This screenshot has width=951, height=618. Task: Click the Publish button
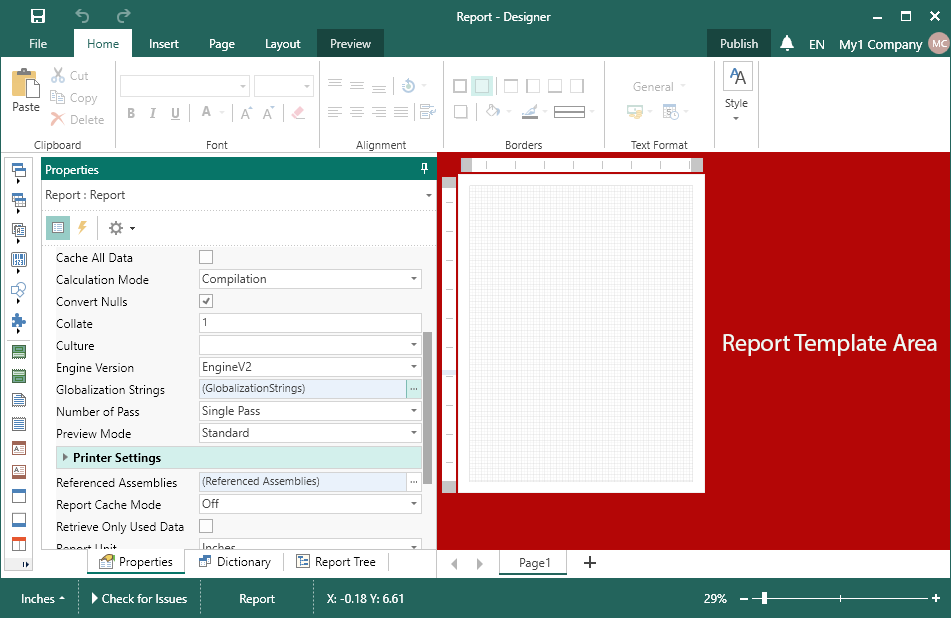(738, 44)
